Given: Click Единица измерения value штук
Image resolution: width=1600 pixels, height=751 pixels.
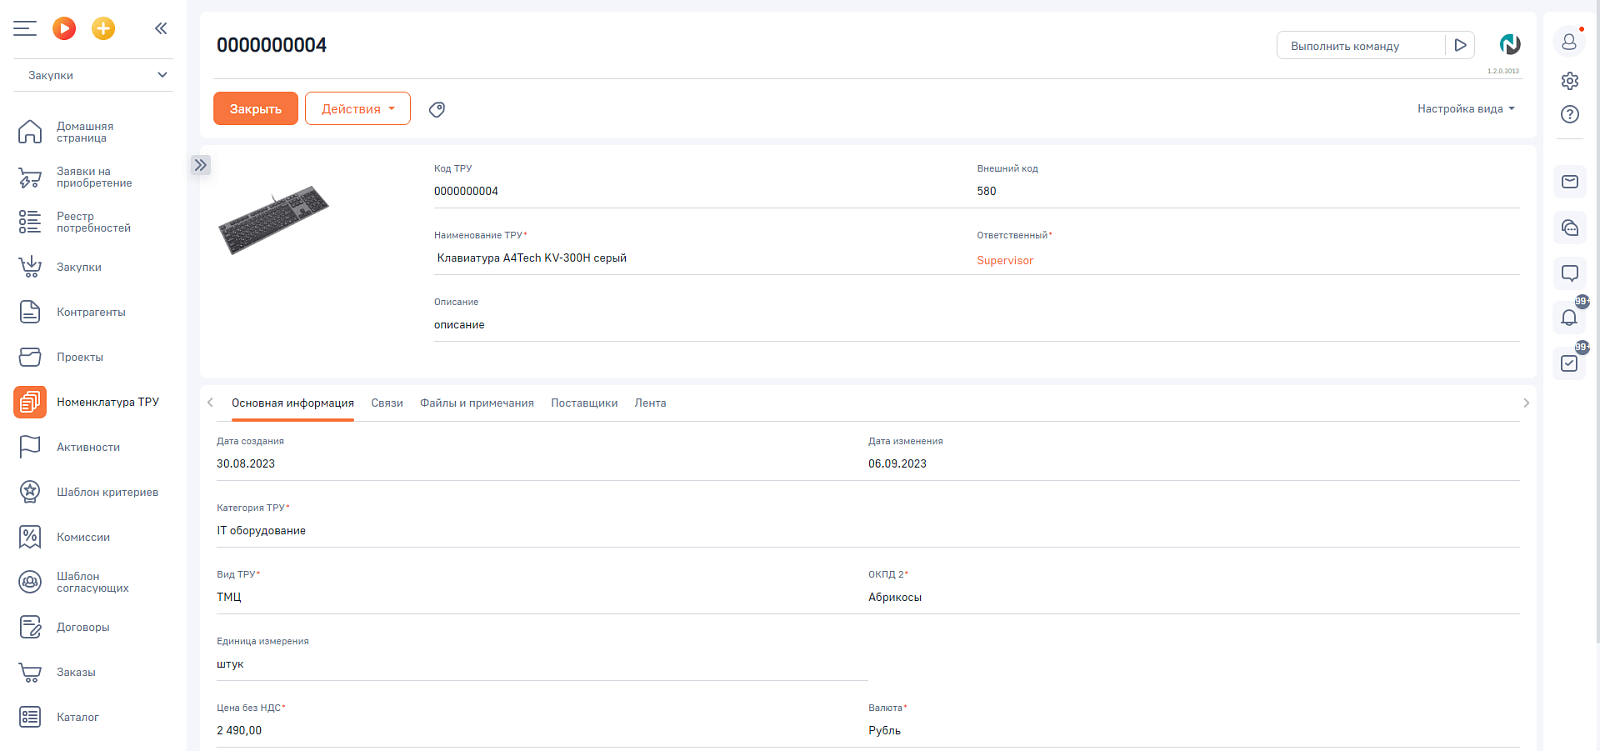Looking at the screenshot, I should coord(230,664).
